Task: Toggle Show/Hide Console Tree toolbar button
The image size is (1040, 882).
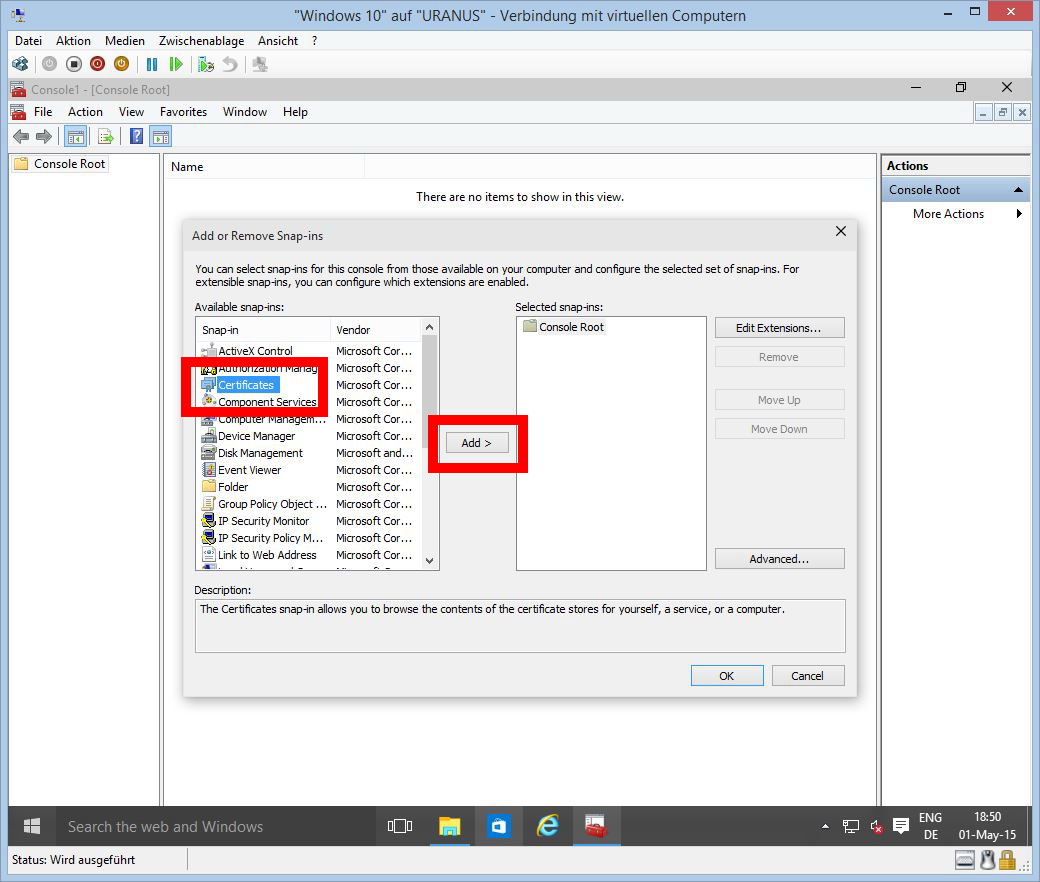Action: point(75,136)
